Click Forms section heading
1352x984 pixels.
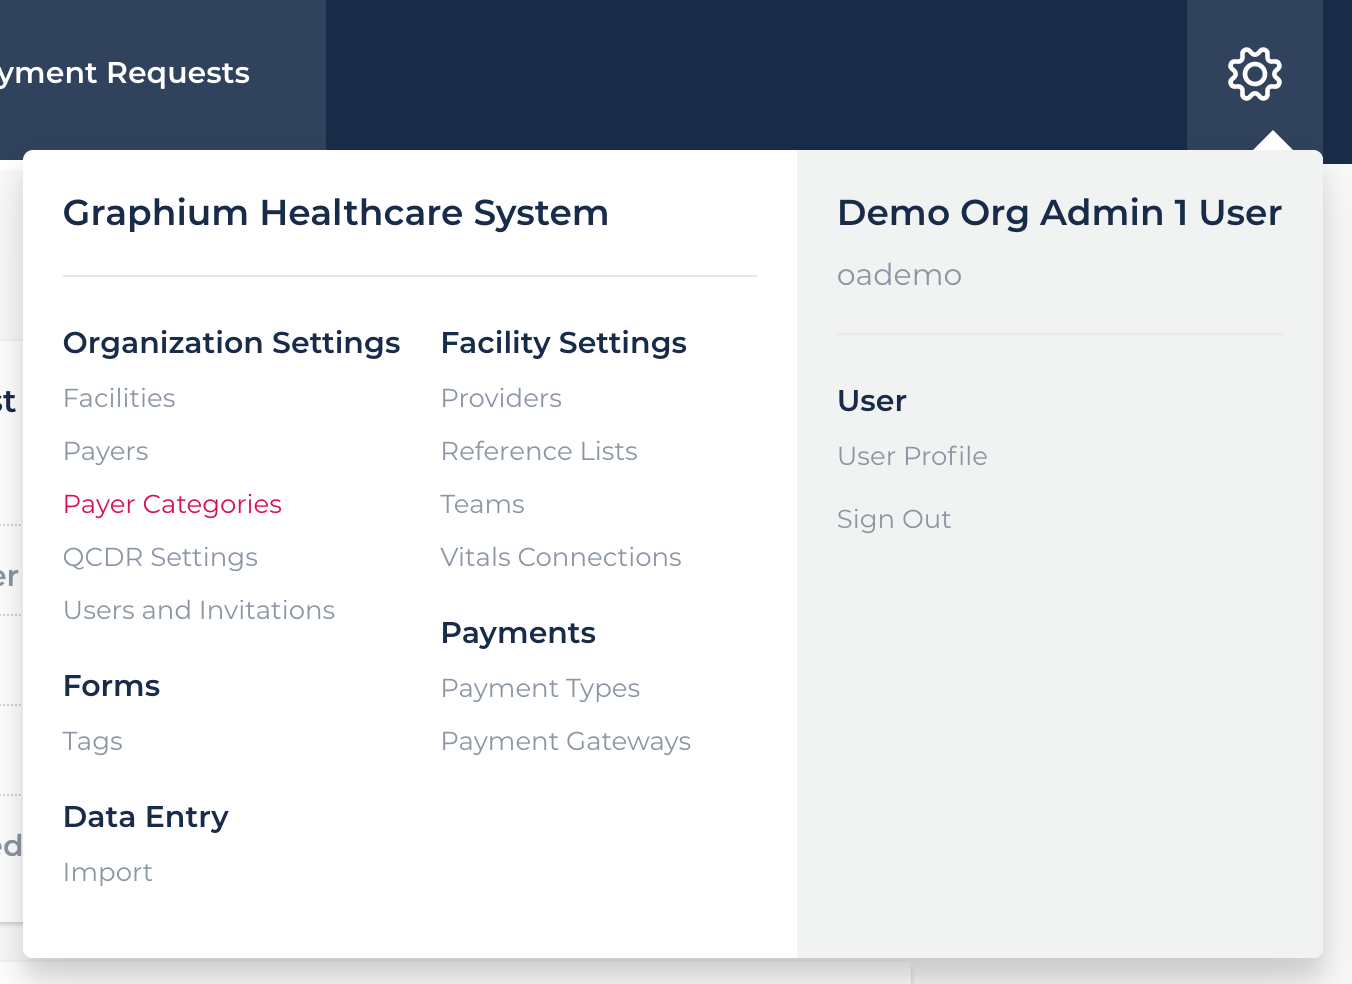111,686
